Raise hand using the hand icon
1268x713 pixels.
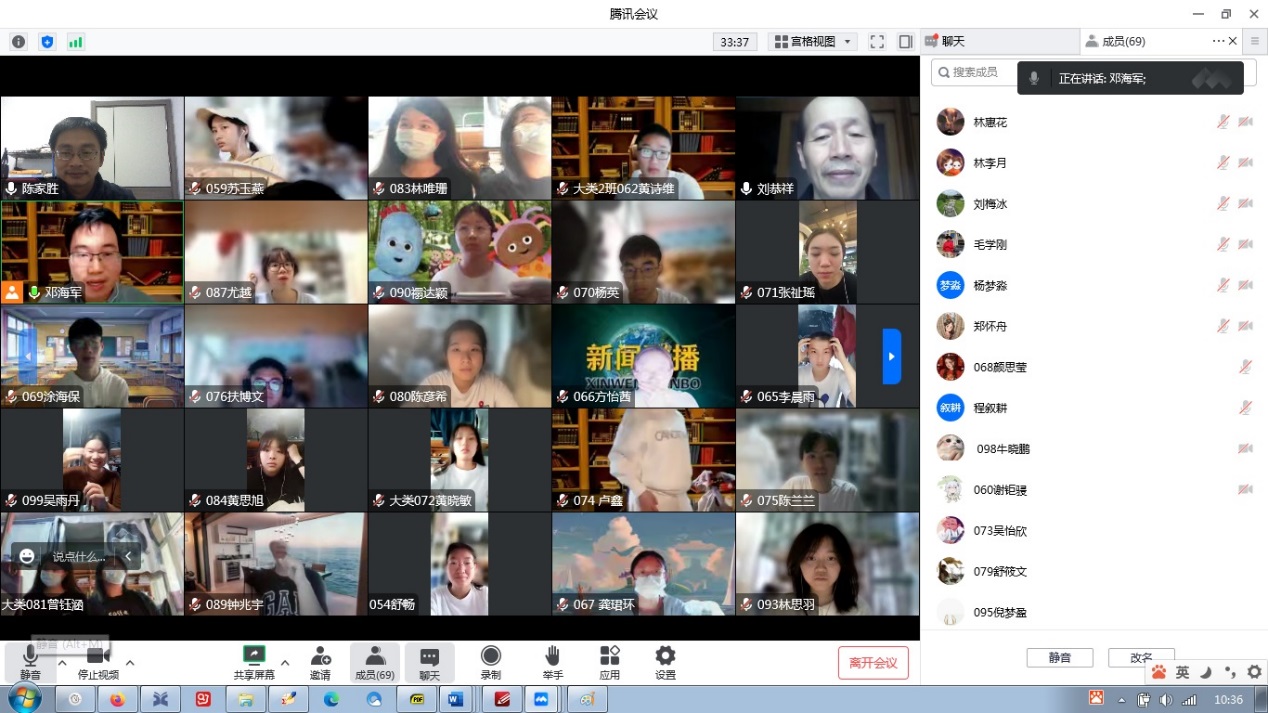pos(552,656)
